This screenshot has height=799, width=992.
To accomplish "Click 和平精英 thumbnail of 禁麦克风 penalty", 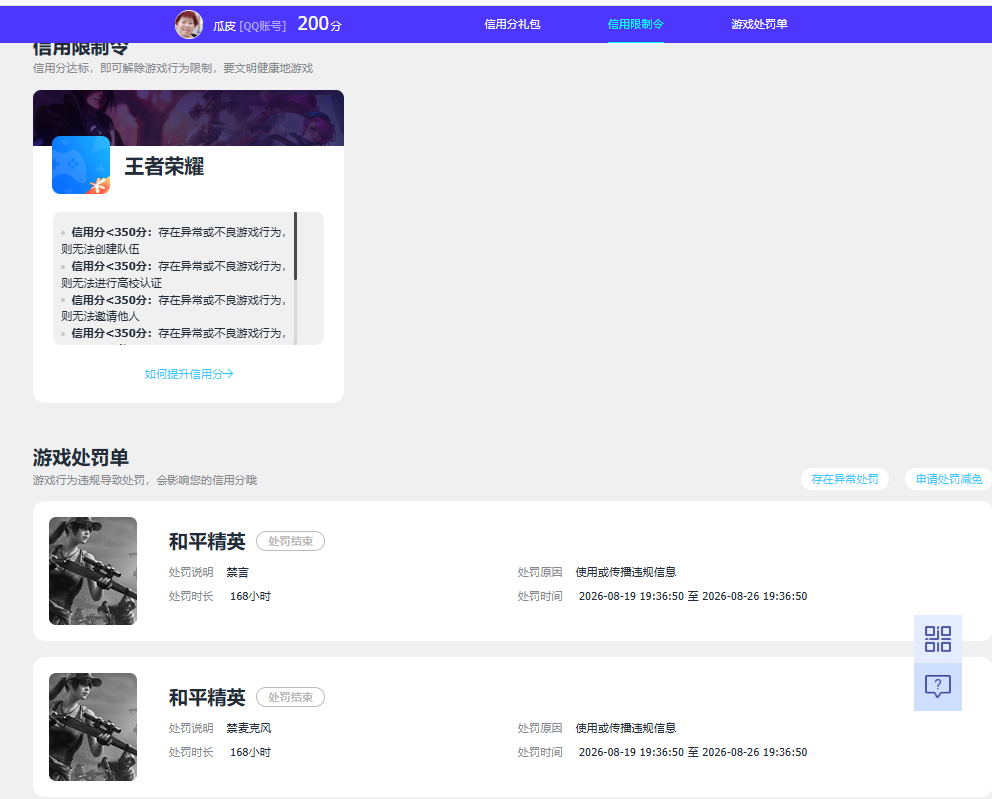I will tap(93, 726).
